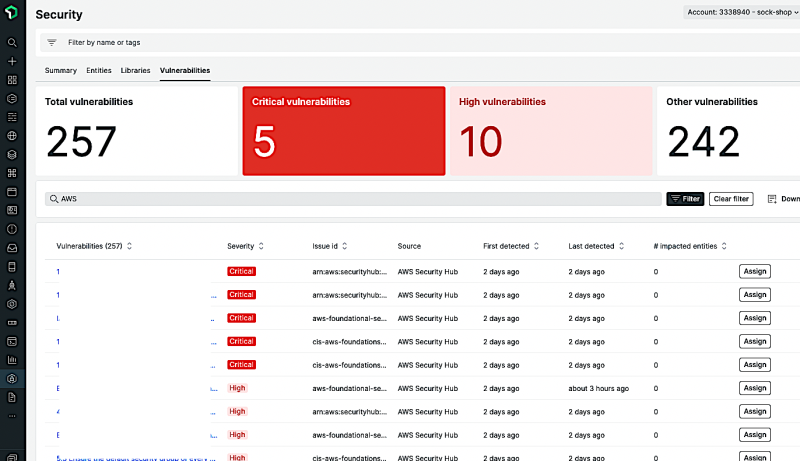Assign the first Critical vulnerability
Screen dimensions: 800x461
754,271
